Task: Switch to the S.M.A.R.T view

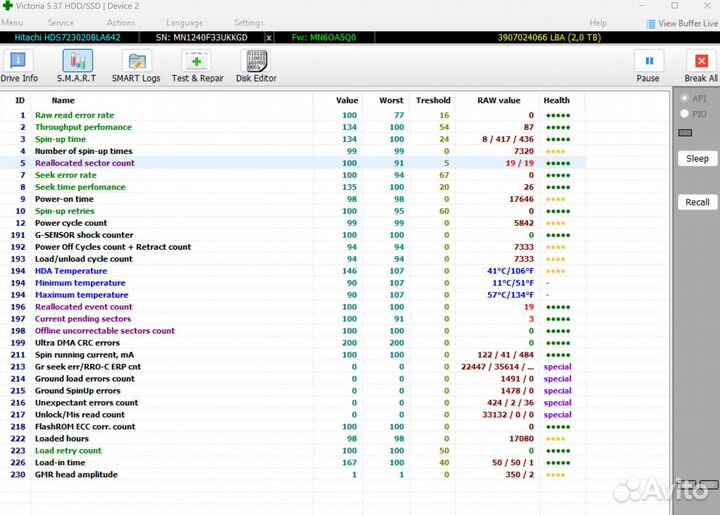Action: (76, 66)
